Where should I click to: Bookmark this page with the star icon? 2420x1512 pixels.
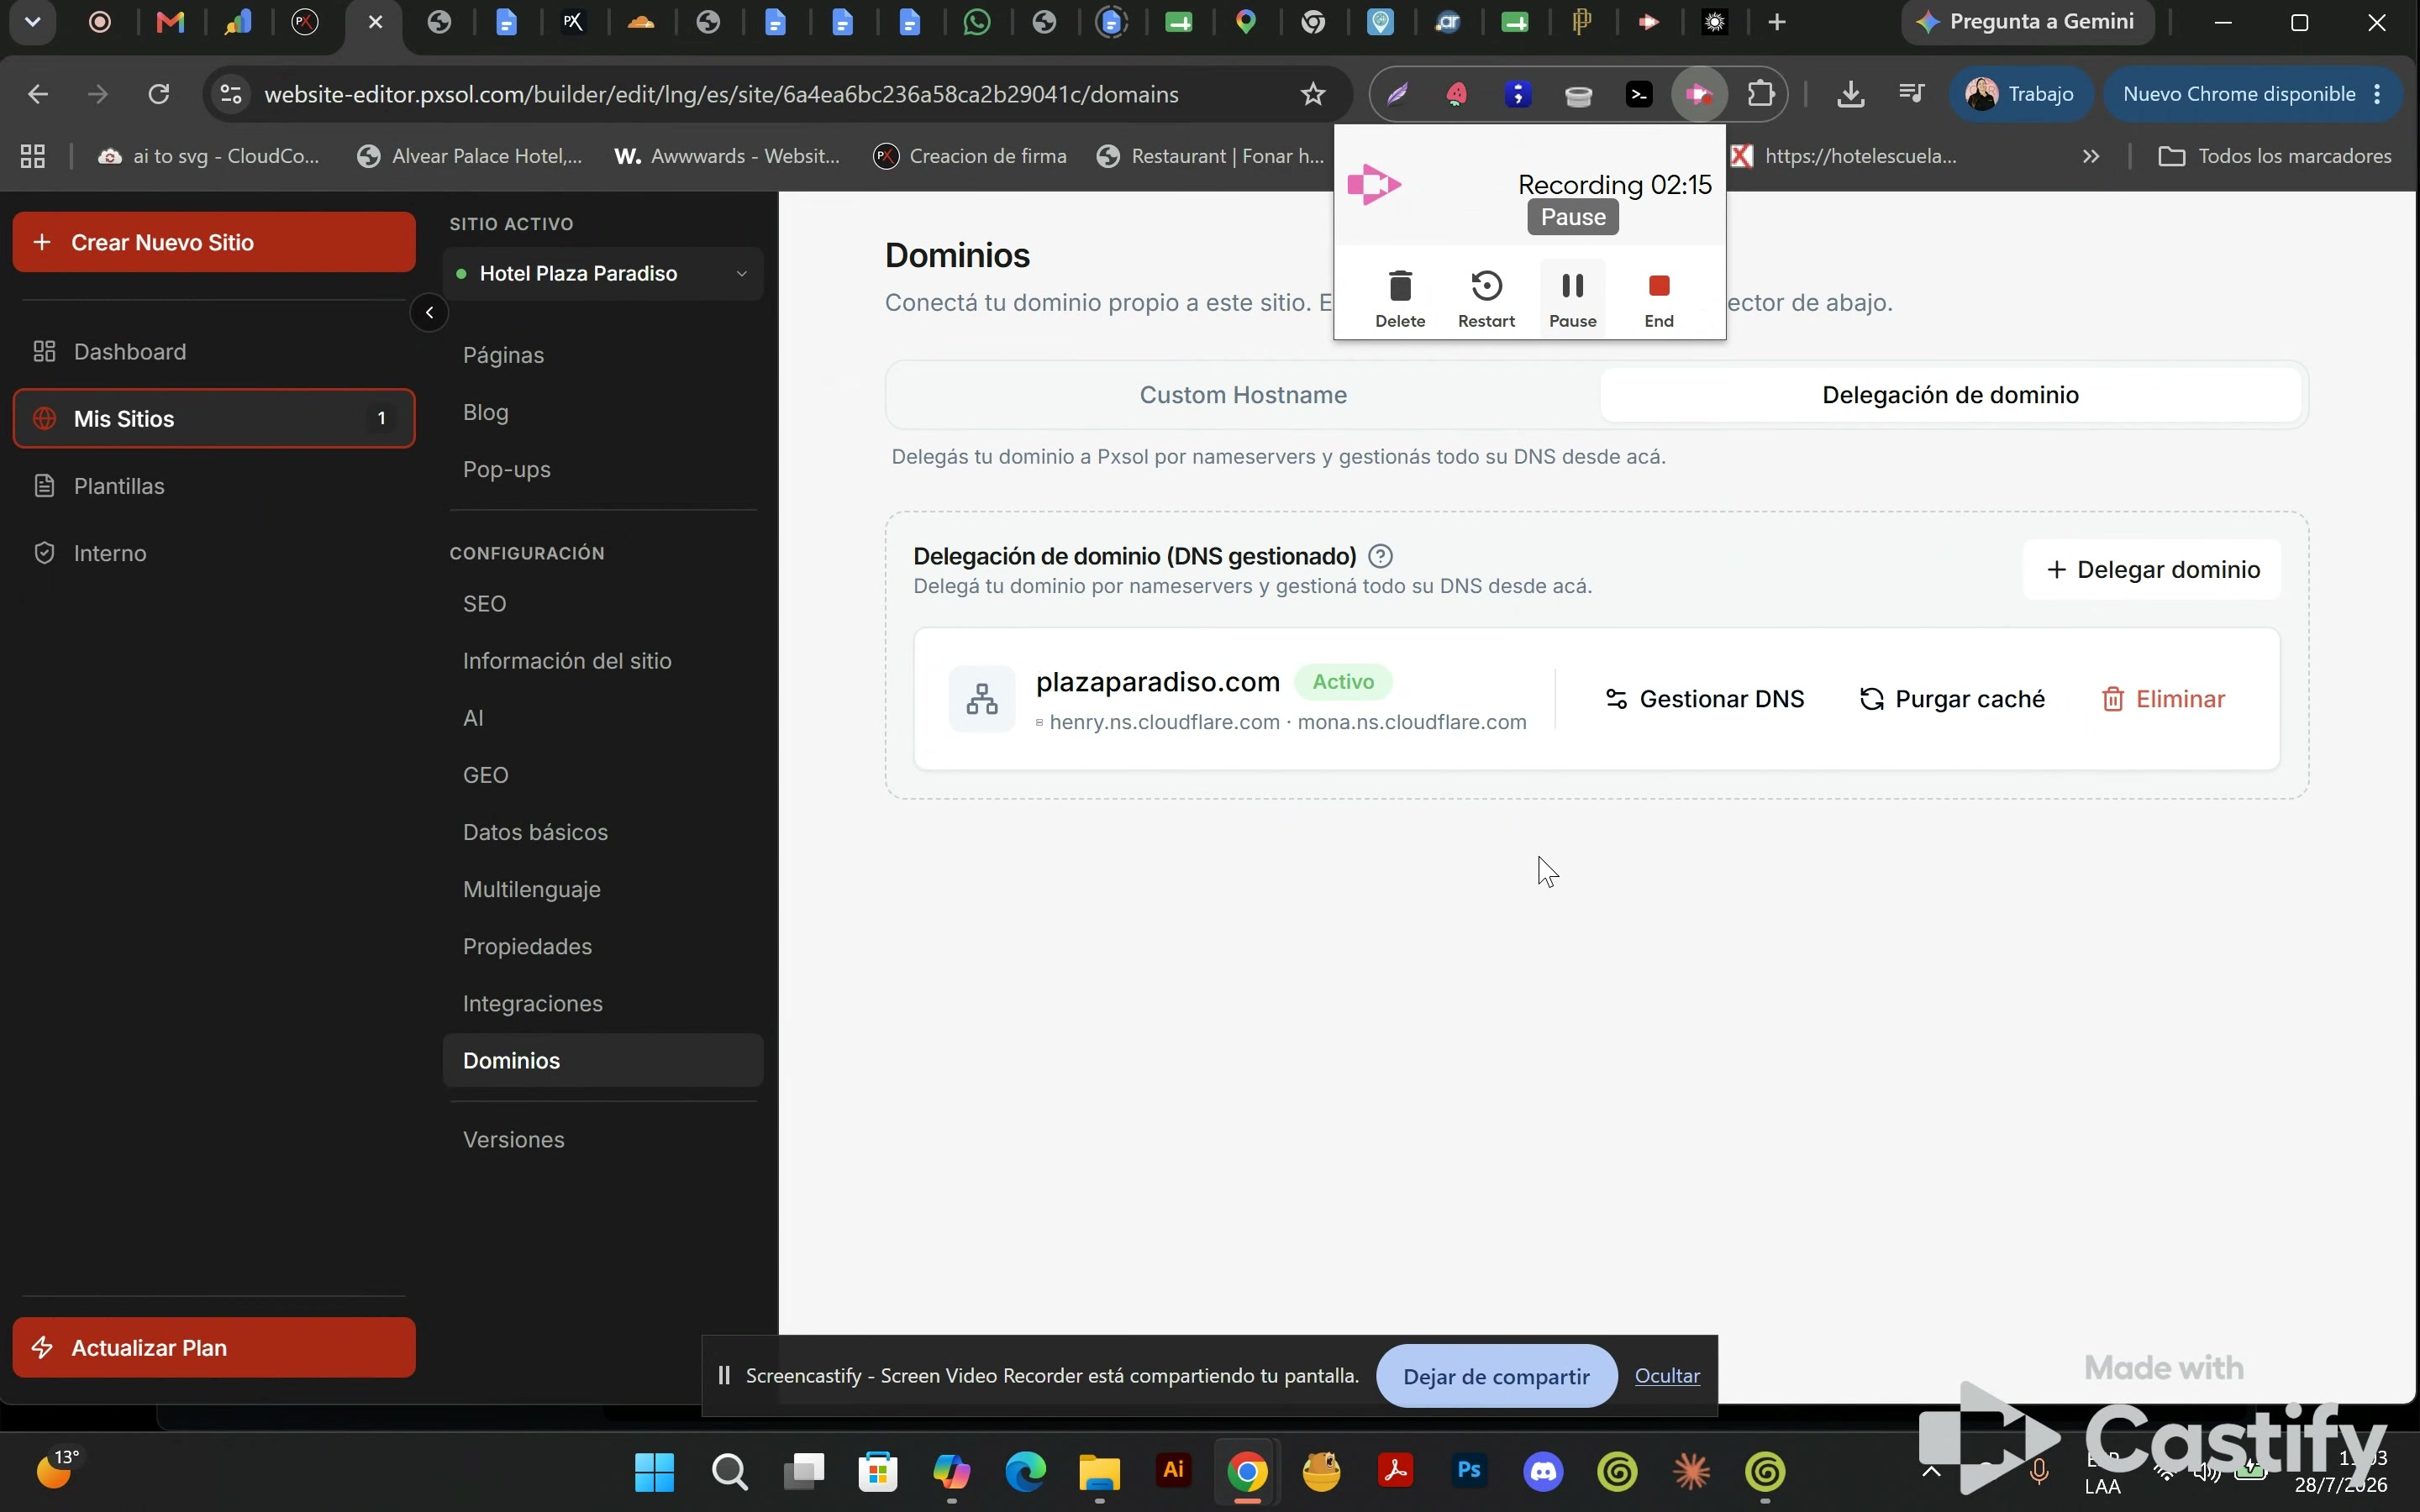[1313, 94]
